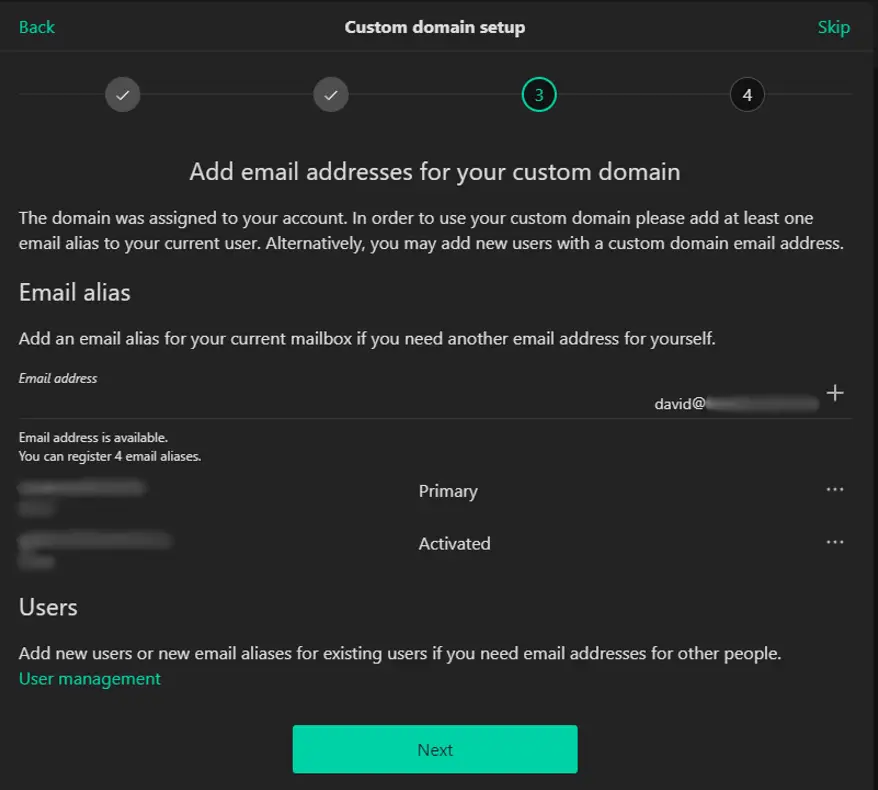Click the blurred domain after 'david@'

click(762, 403)
